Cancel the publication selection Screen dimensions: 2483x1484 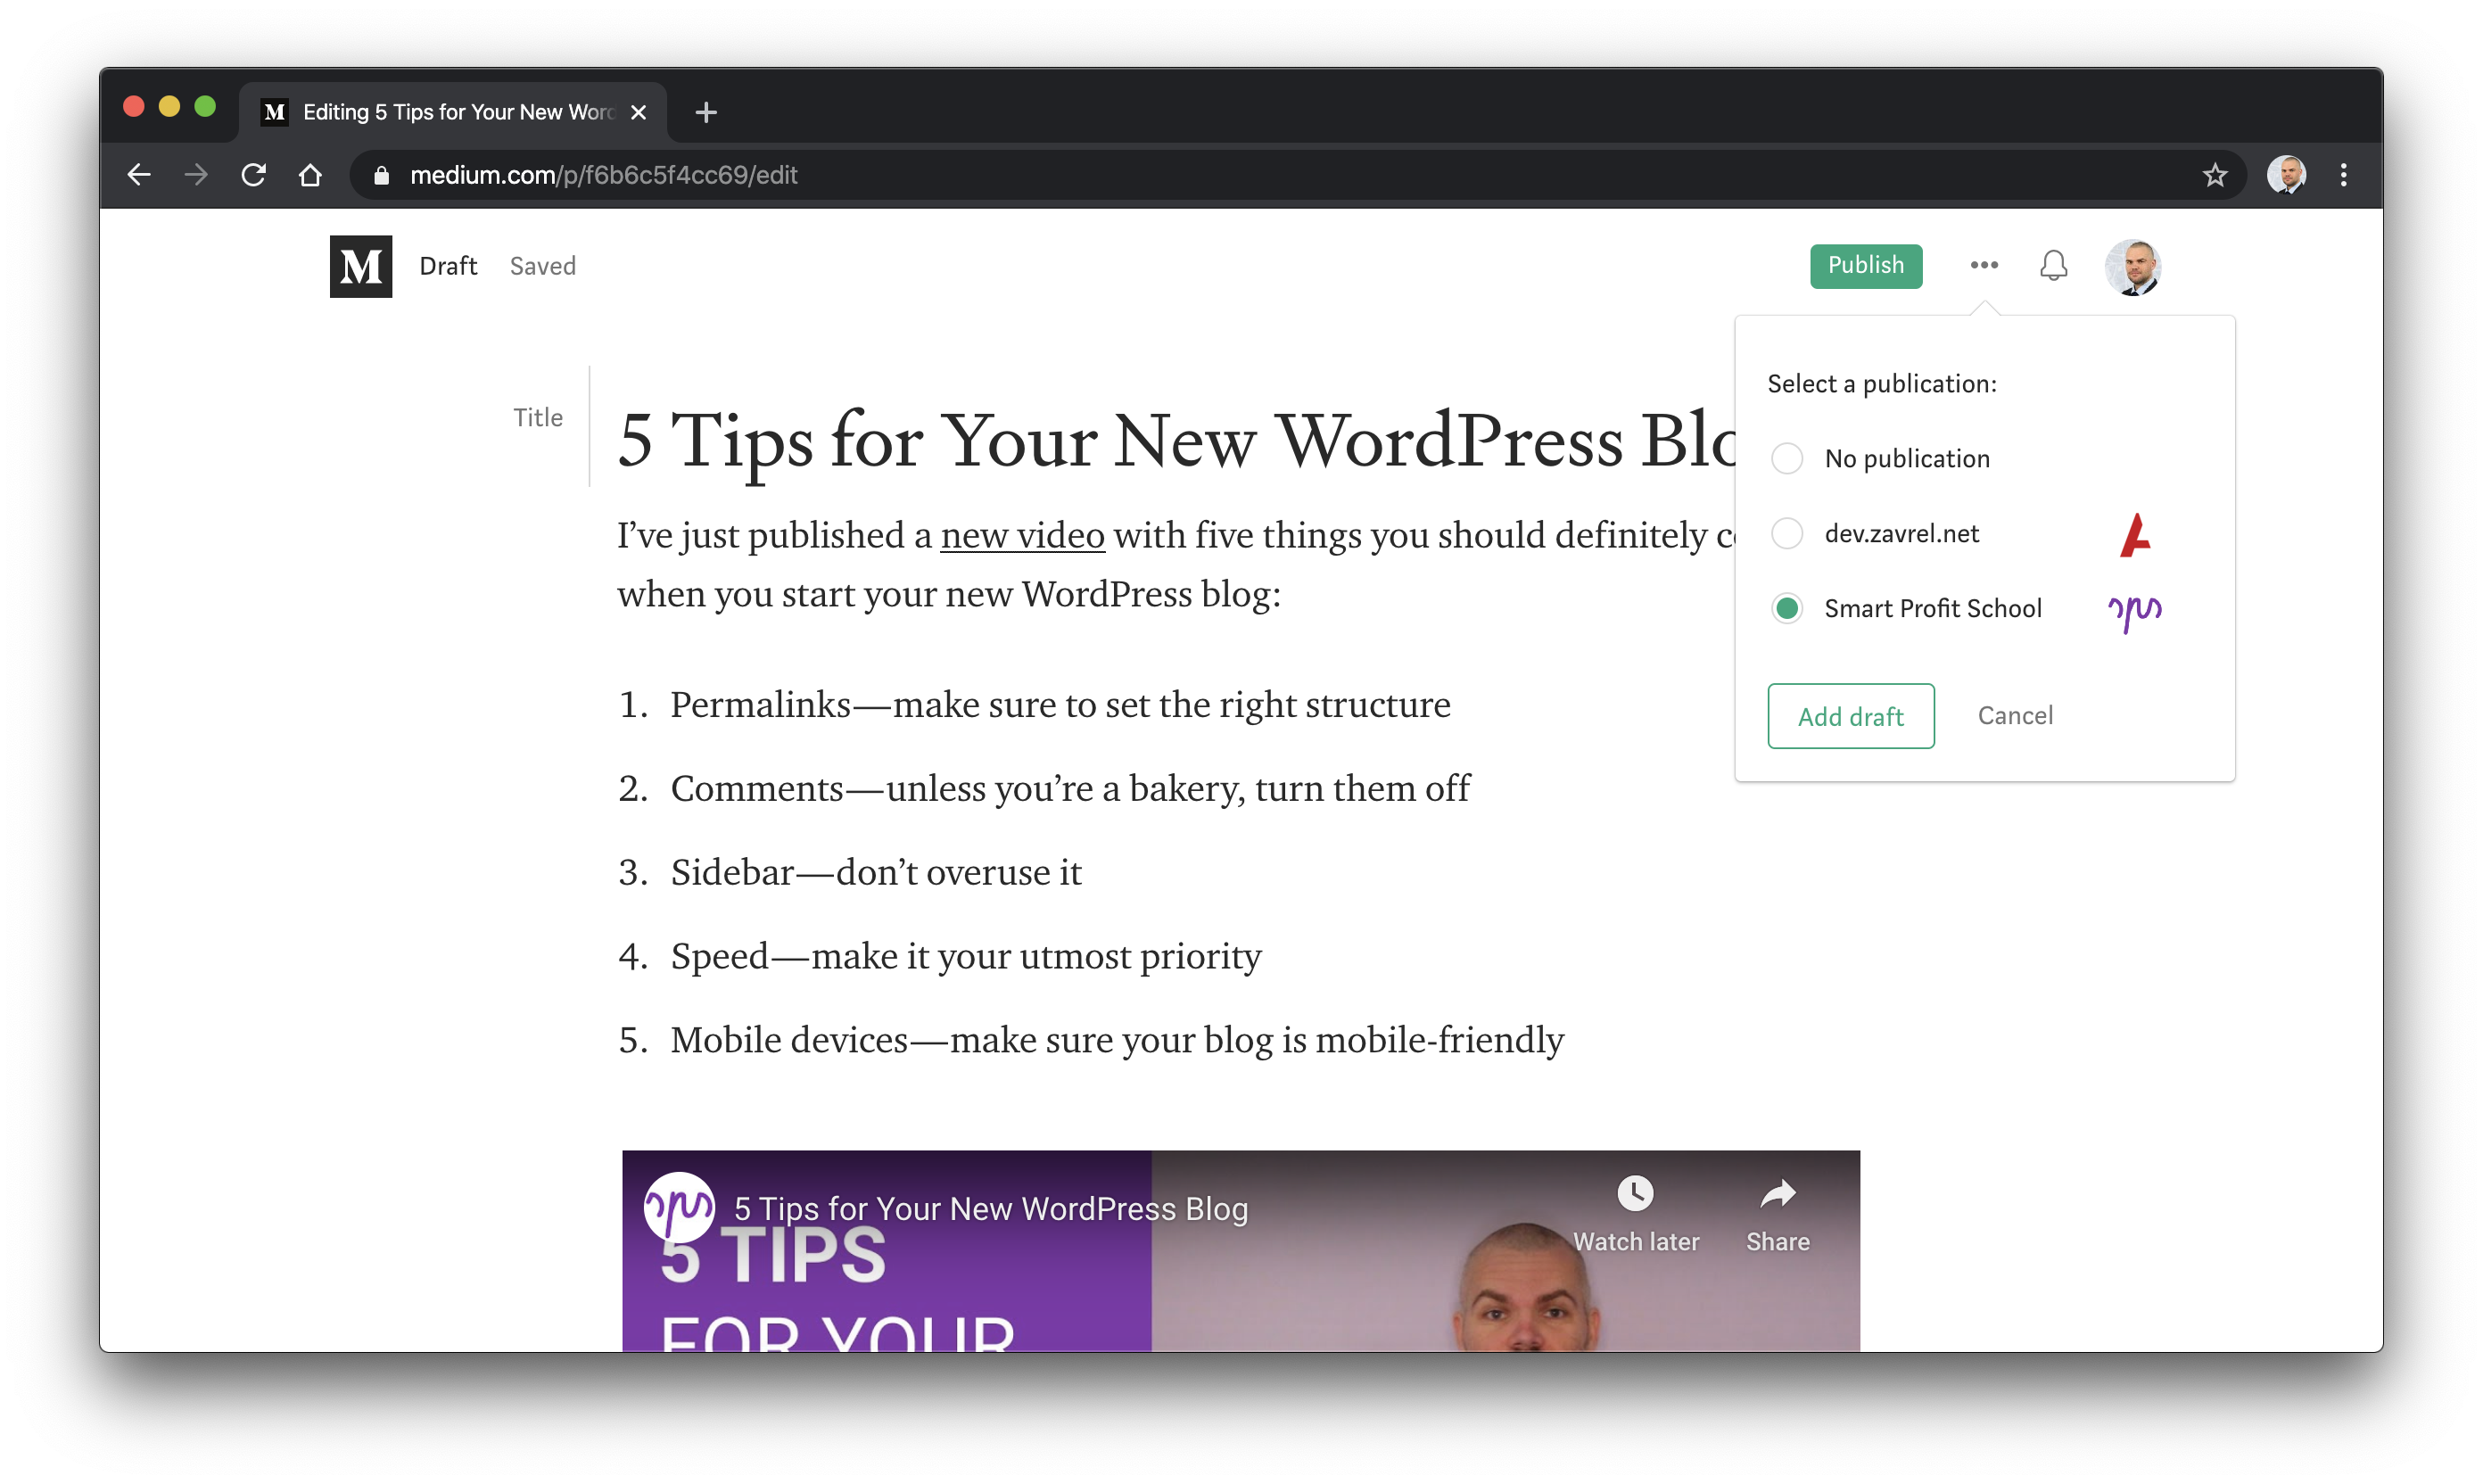(x=2014, y=715)
